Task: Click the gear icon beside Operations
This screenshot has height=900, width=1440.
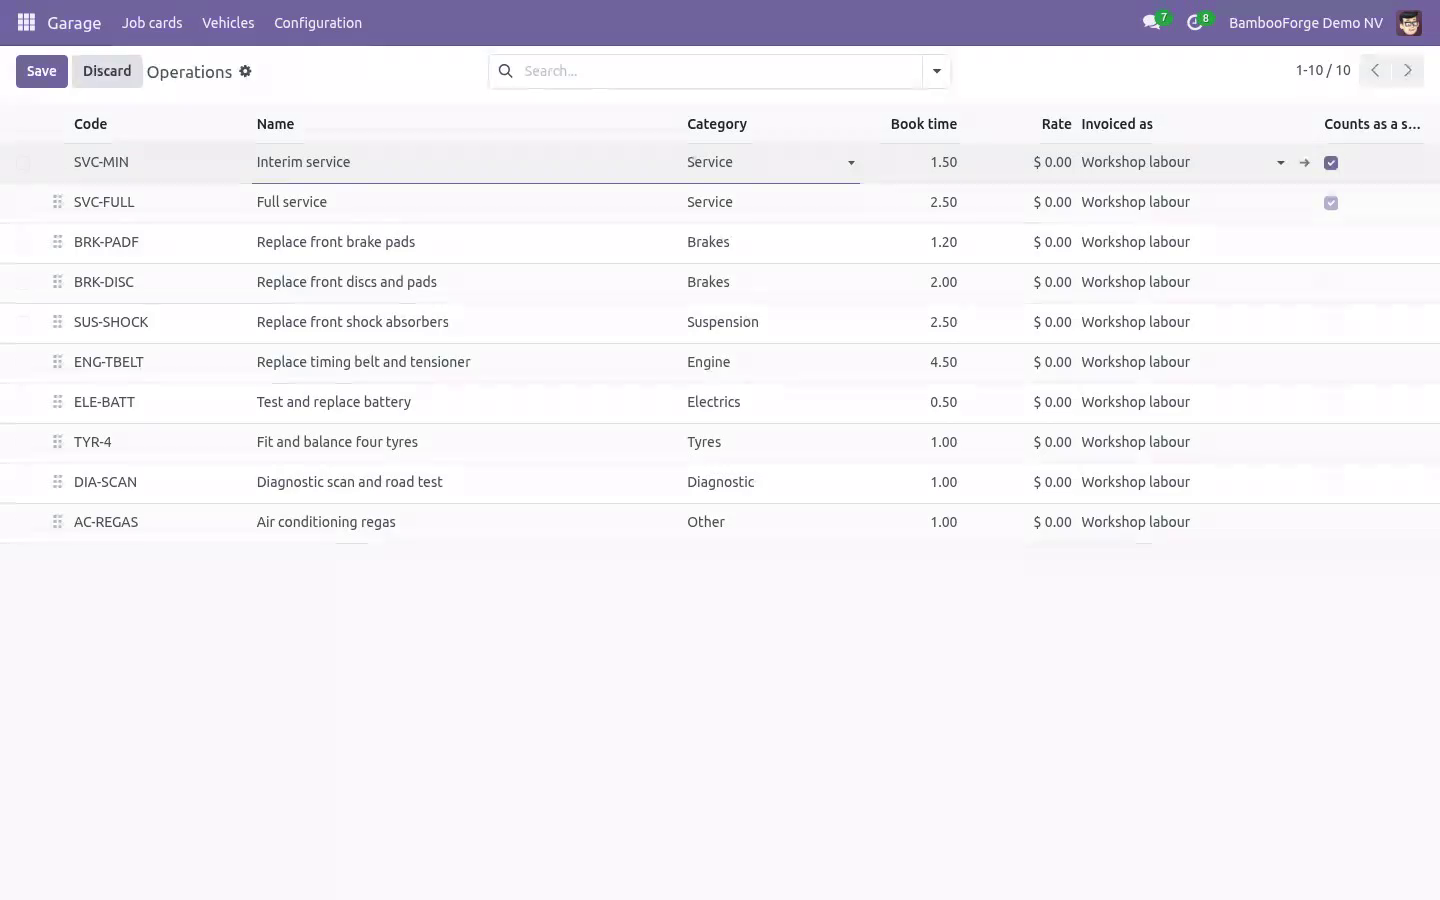Action: [x=245, y=71]
